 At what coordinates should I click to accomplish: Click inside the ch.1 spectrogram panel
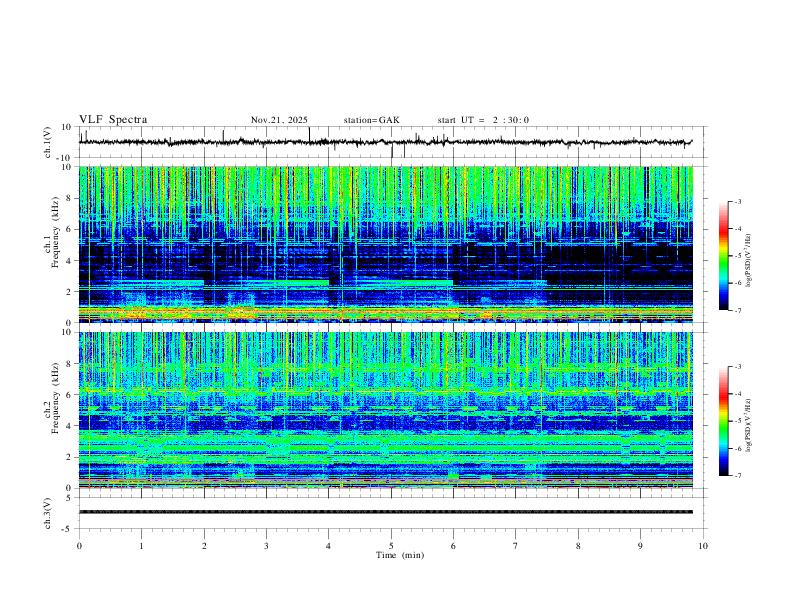click(x=385, y=244)
